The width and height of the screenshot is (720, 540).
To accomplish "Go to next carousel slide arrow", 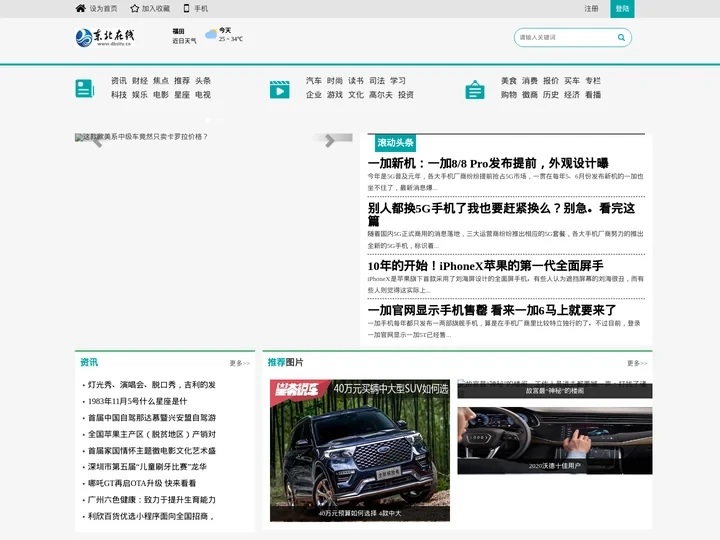I will coord(330,141).
